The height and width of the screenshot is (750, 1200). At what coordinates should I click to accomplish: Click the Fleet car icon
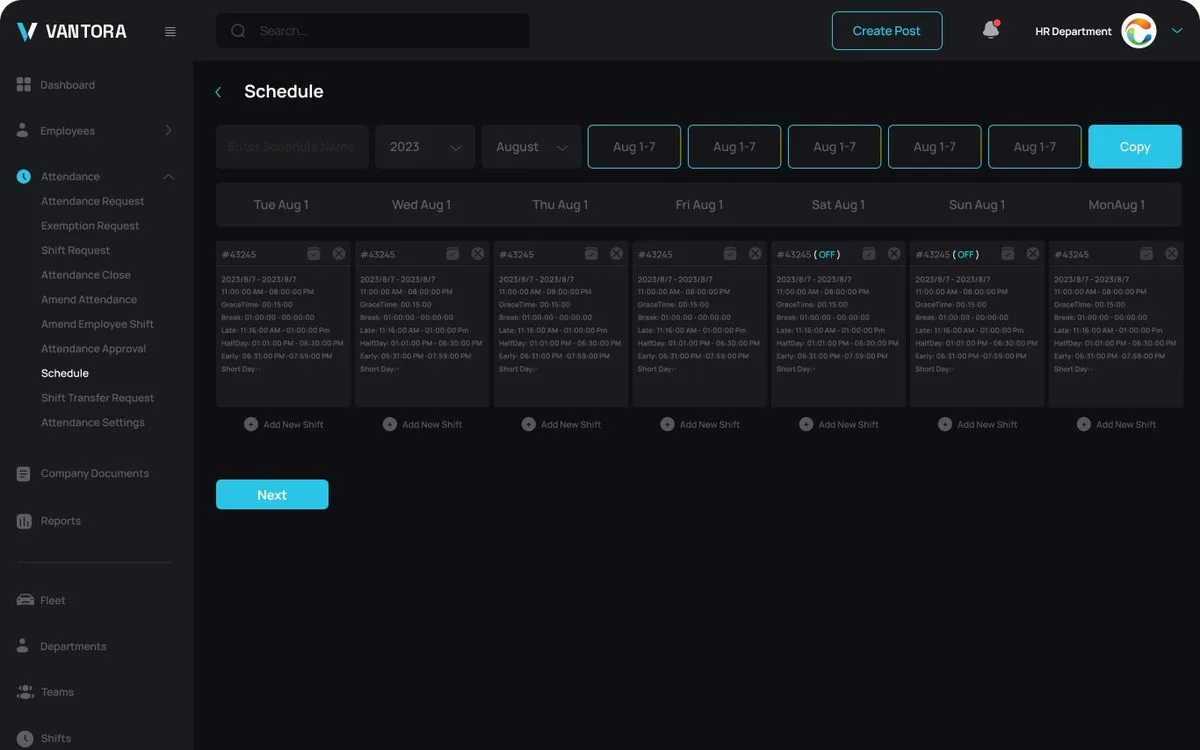pyautogui.click(x=25, y=600)
